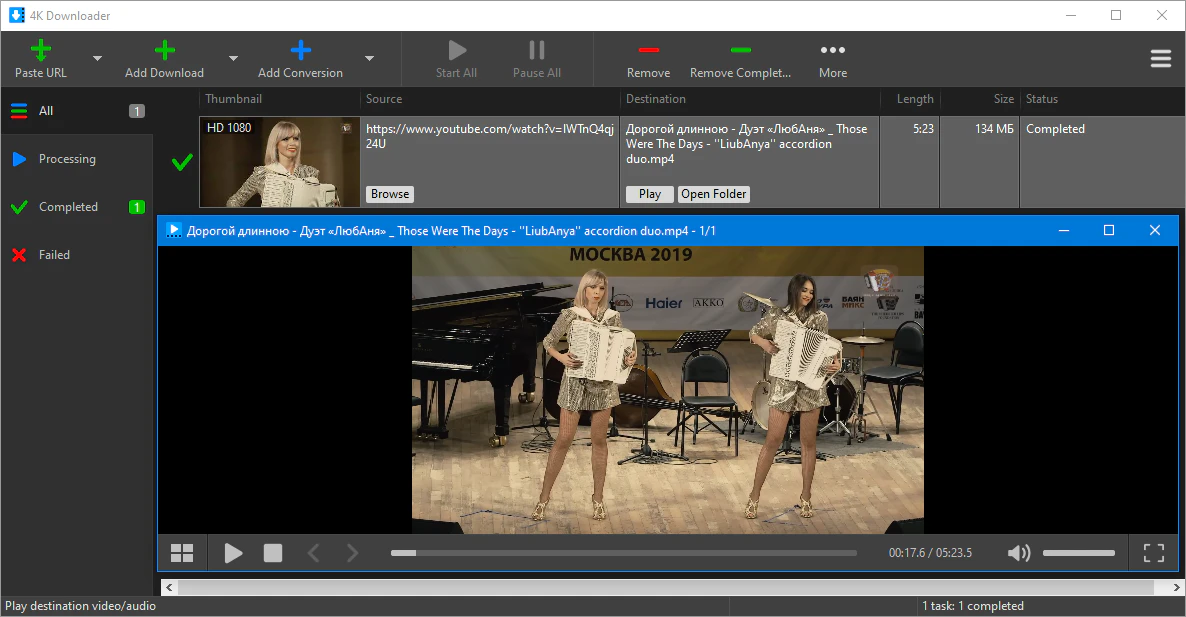Image resolution: width=1186 pixels, height=617 pixels.
Task: Expand the Add Download dropdown arrow
Action: (x=233, y=59)
